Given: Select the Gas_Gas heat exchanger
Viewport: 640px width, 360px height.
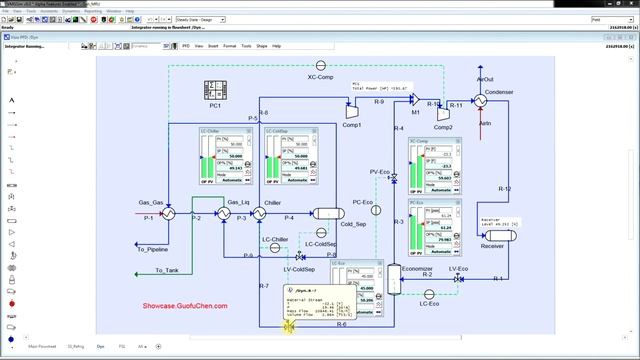Looking at the screenshot, I should coord(169,213).
